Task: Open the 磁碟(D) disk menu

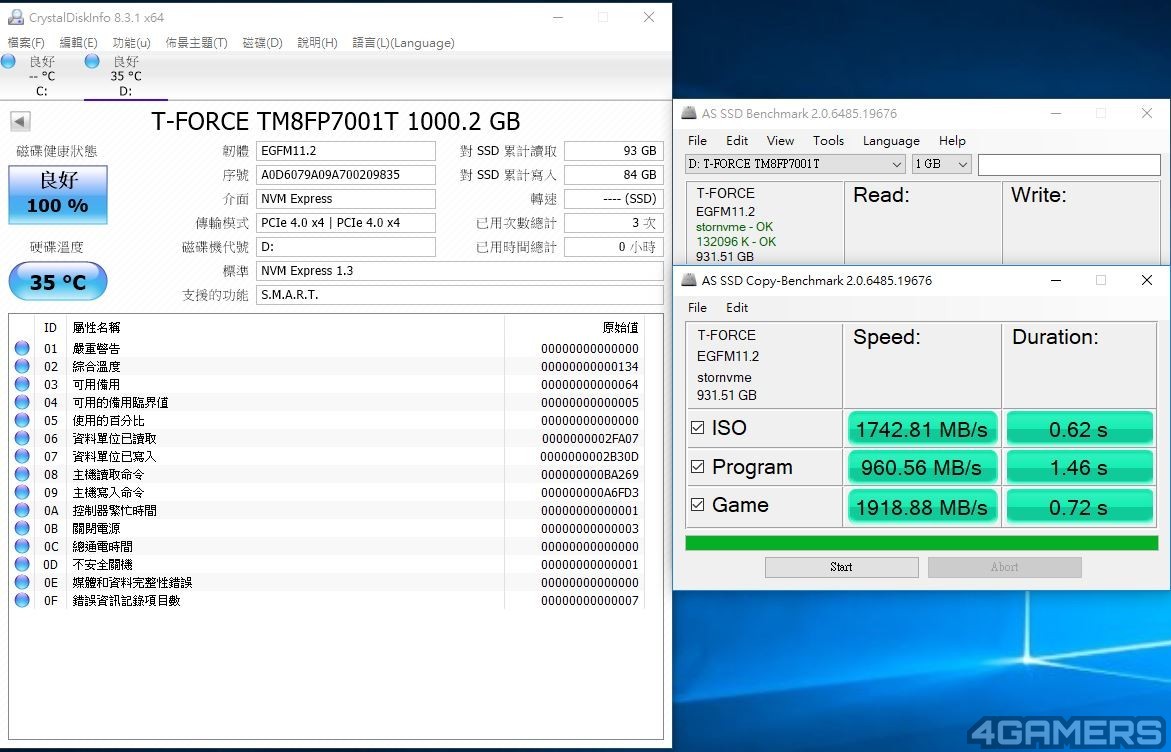Action: pos(262,43)
